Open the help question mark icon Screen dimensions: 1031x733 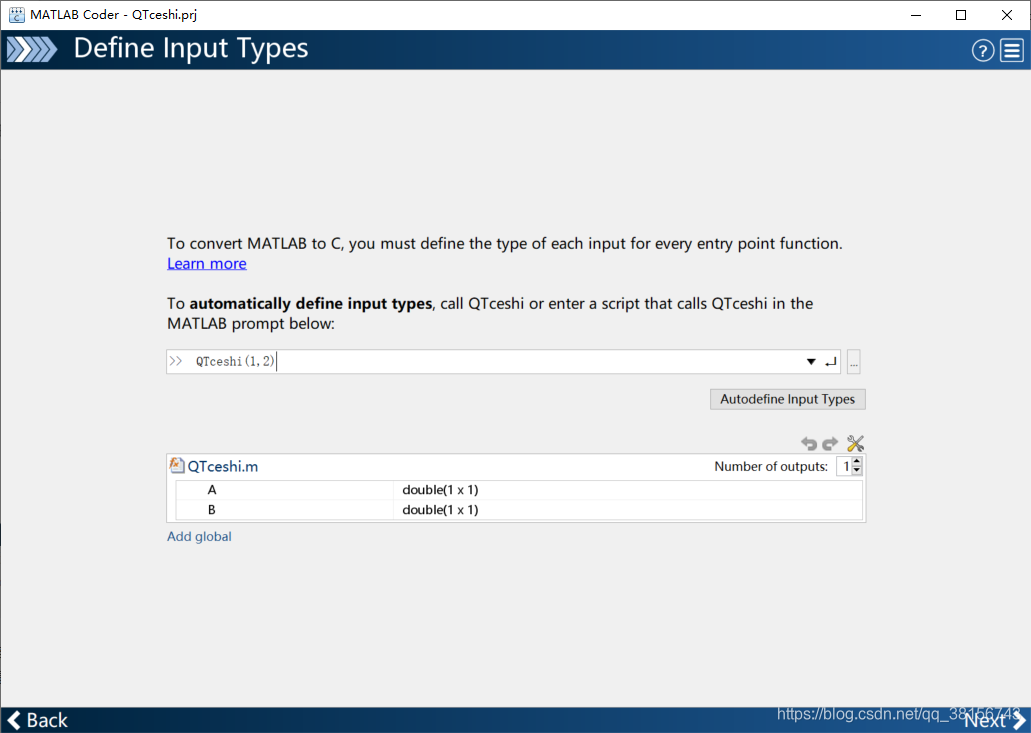point(983,51)
